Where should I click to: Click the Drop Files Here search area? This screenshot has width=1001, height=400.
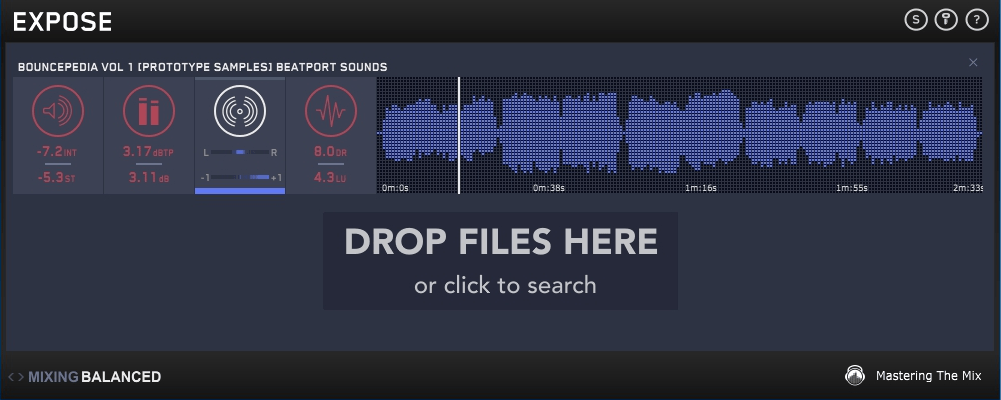pos(500,261)
